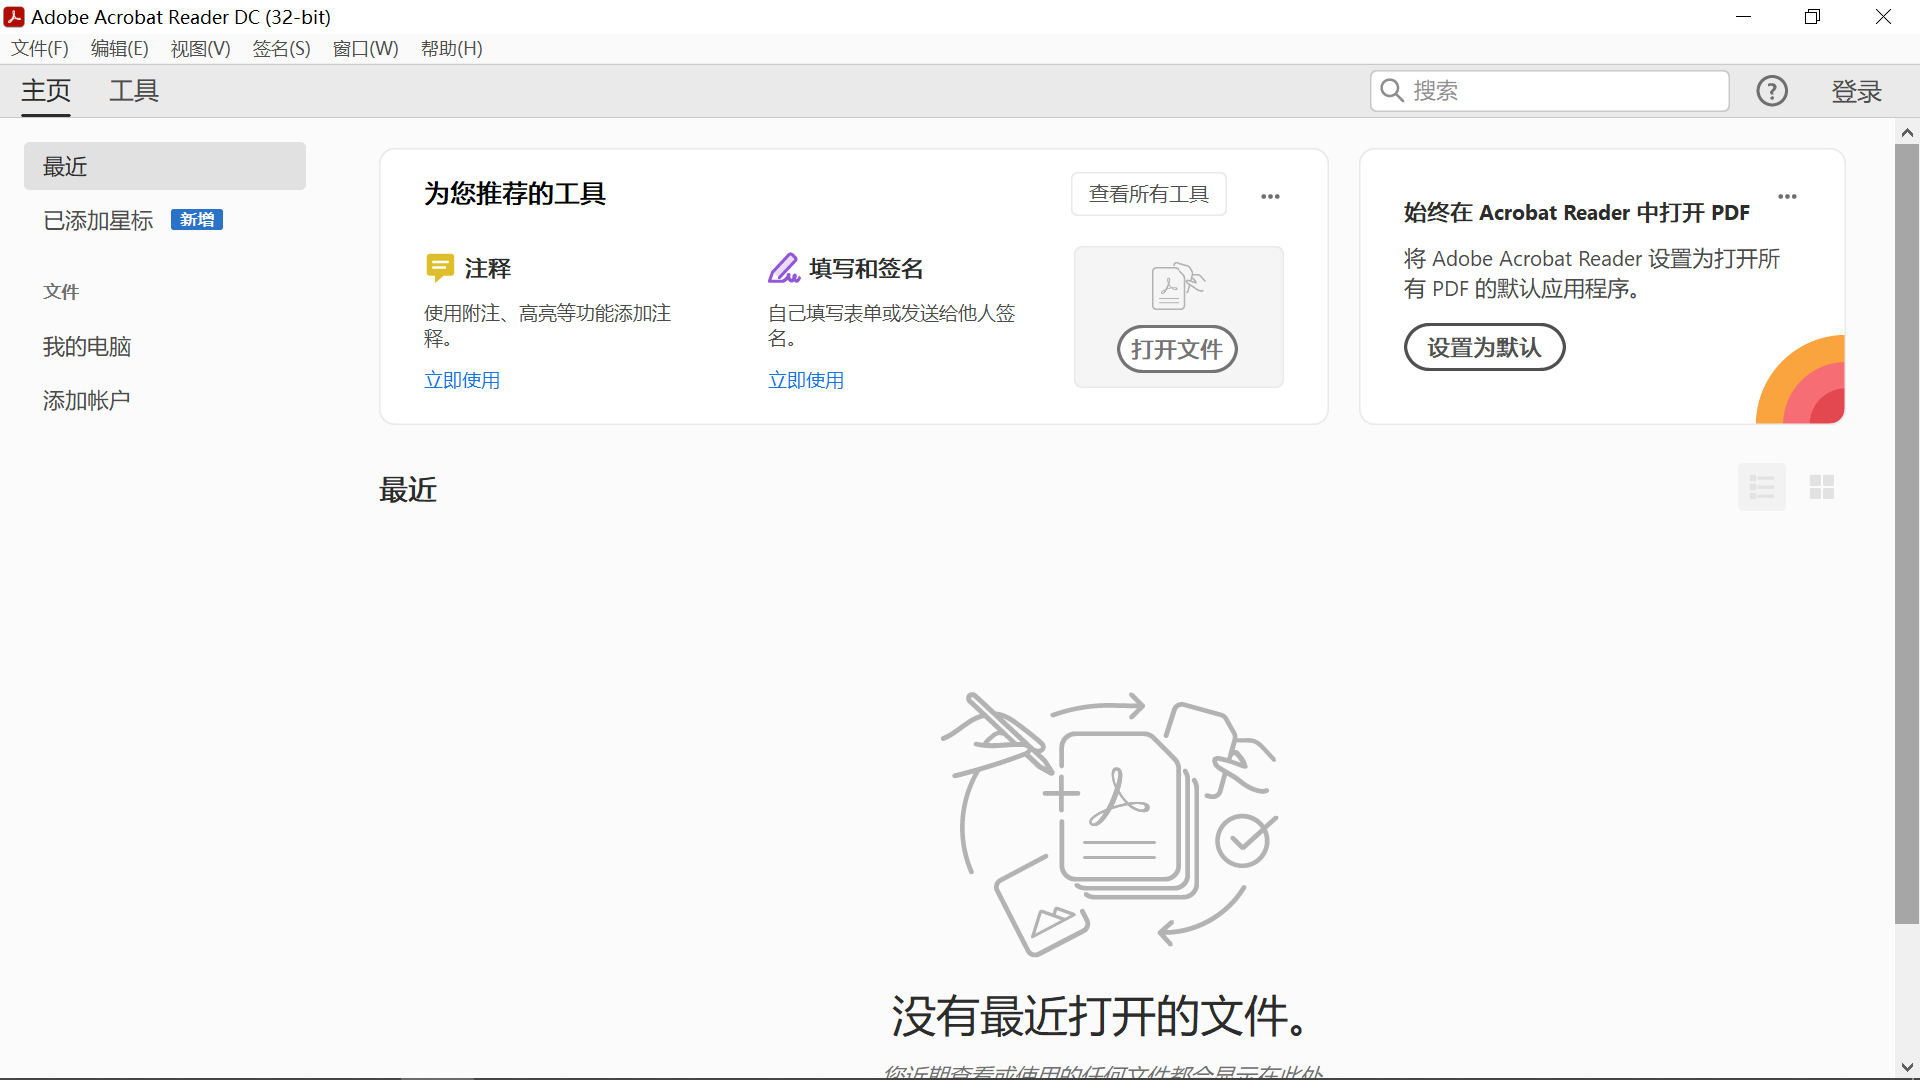Click the Fill & Sign pen icon
Image resolution: width=1920 pixels, height=1080 pixels.
pos(784,268)
